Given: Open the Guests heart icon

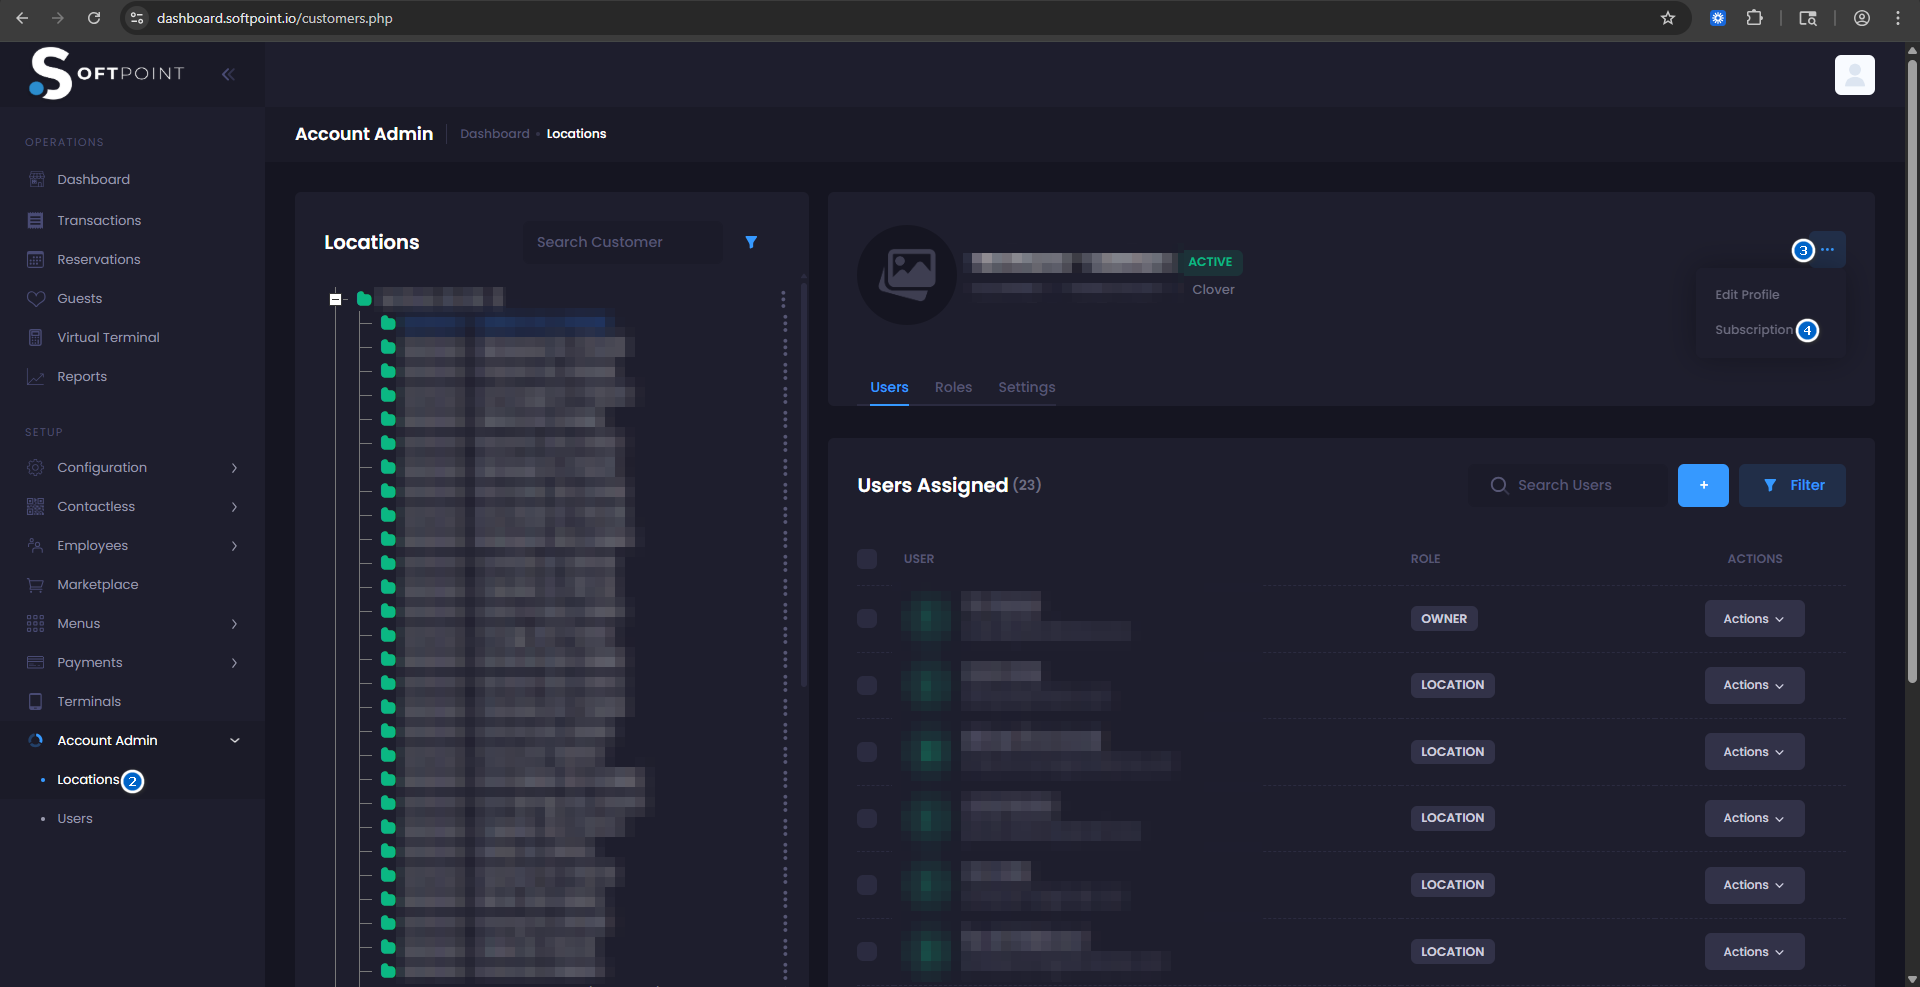Looking at the screenshot, I should click(x=36, y=299).
